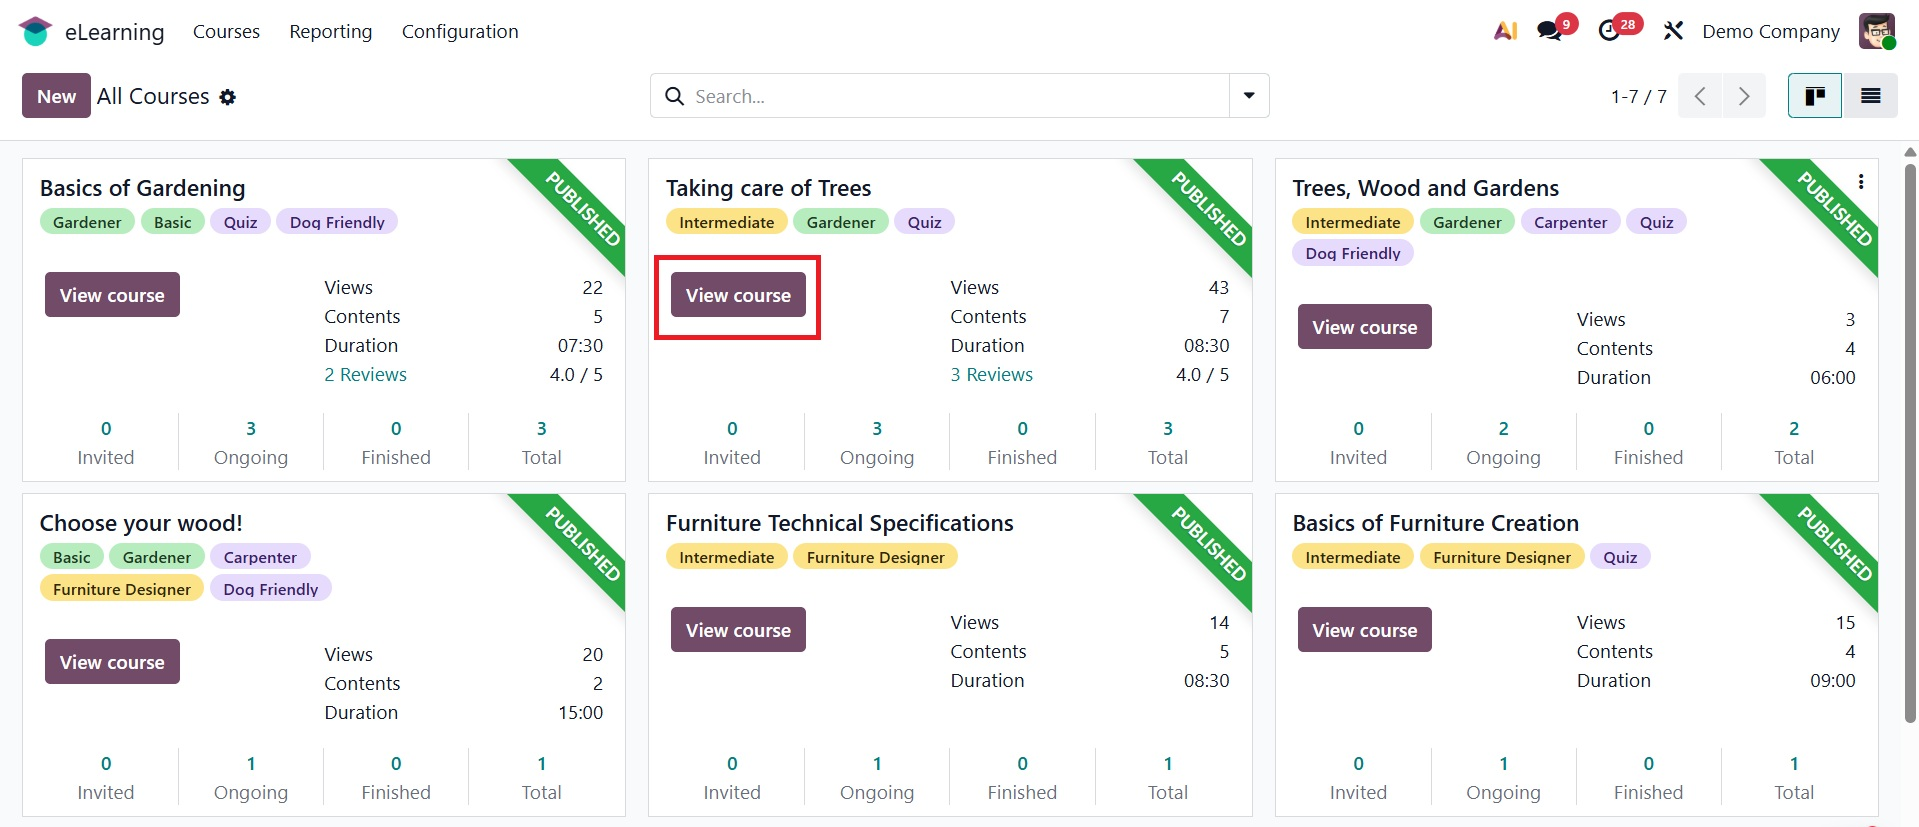Expand the search options dropdown arrow
Viewport: 1919px width, 827px height.
tap(1249, 96)
